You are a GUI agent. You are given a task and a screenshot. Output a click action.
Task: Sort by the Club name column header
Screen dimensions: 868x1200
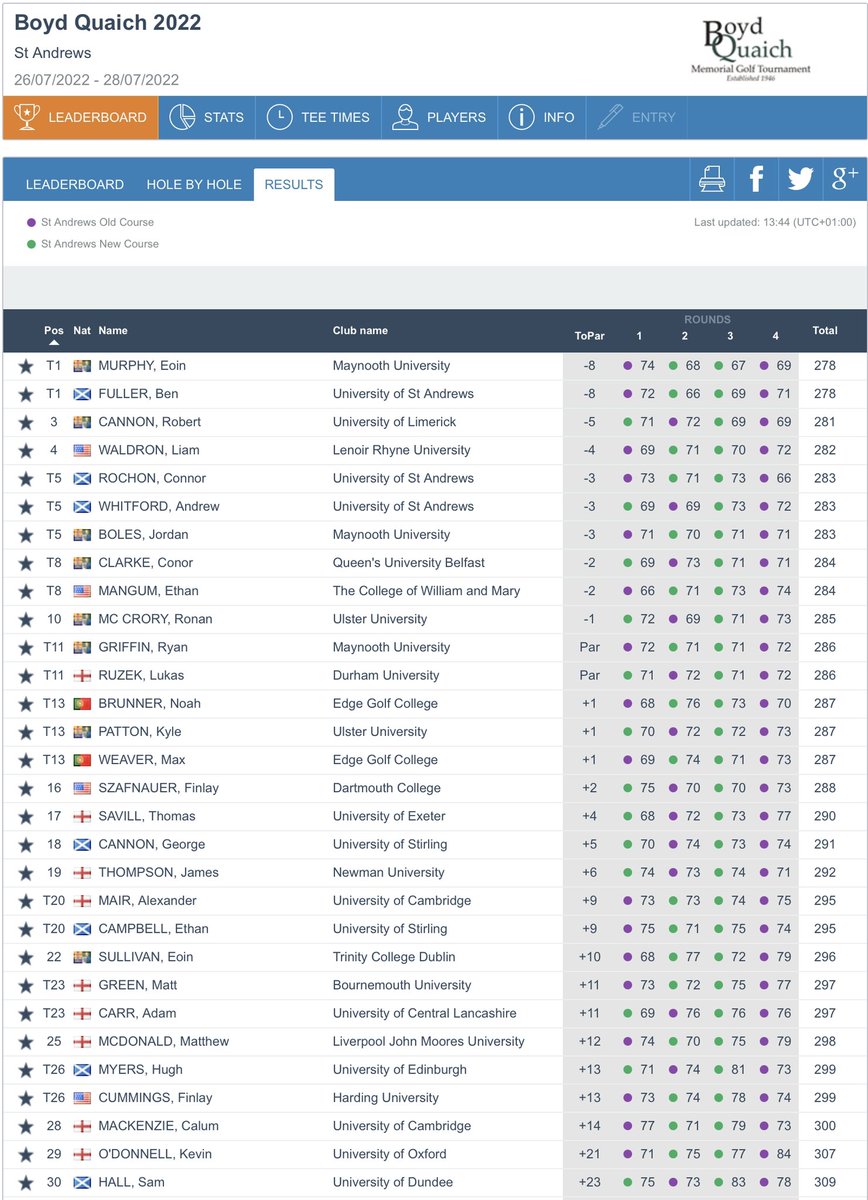coord(360,330)
